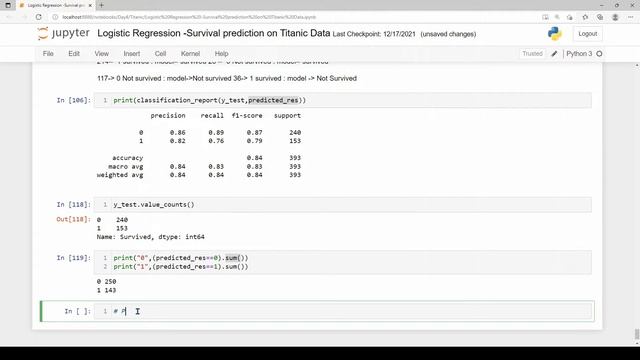
Task: Click the zoom magnifier icon in the address bar
Action: [x=557, y=17]
